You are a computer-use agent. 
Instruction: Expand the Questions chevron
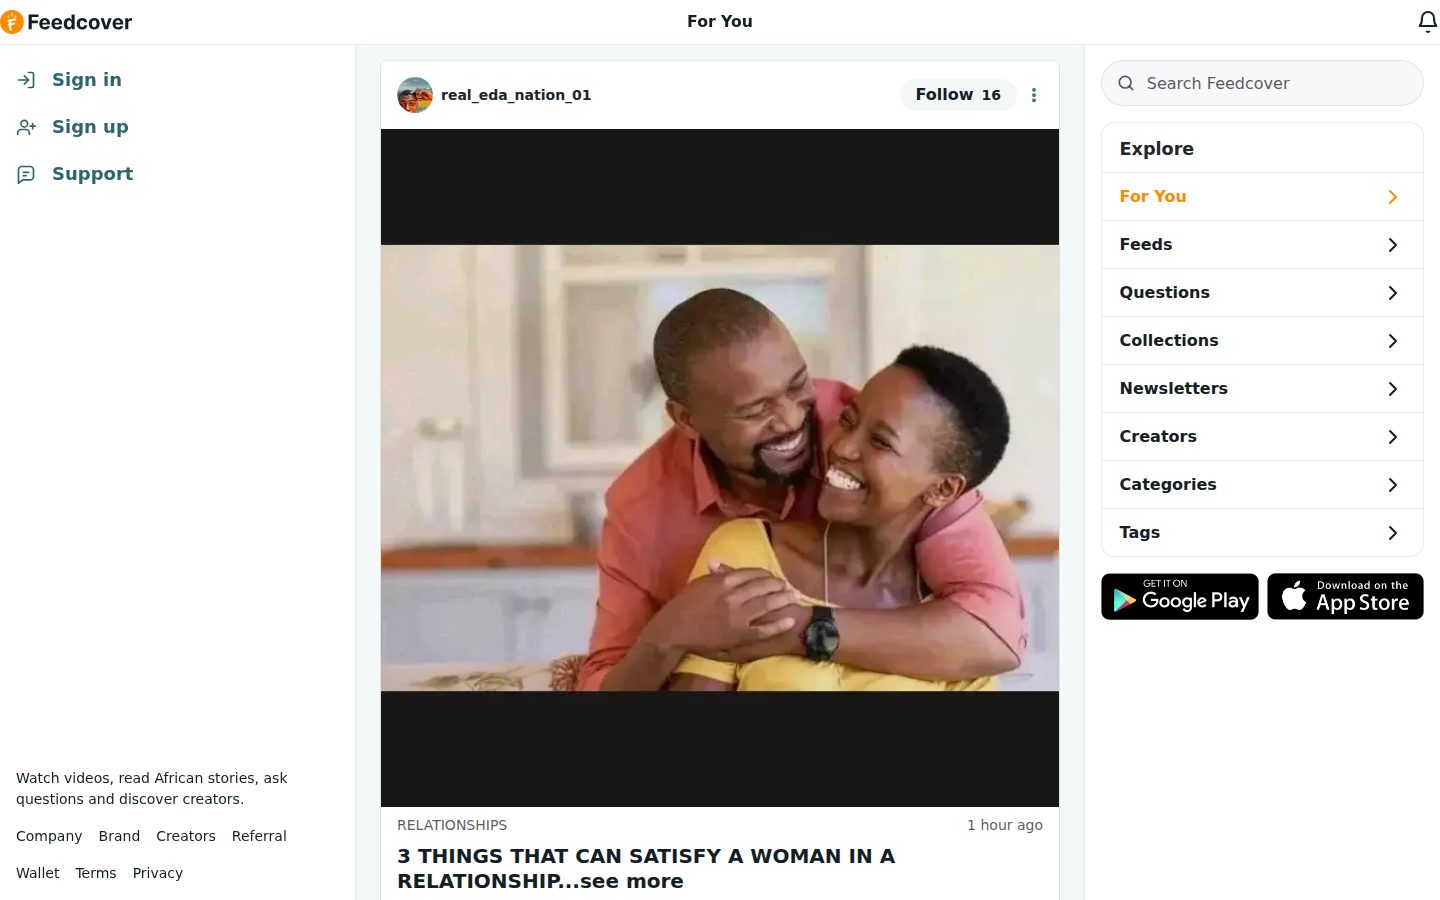(1393, 293)
